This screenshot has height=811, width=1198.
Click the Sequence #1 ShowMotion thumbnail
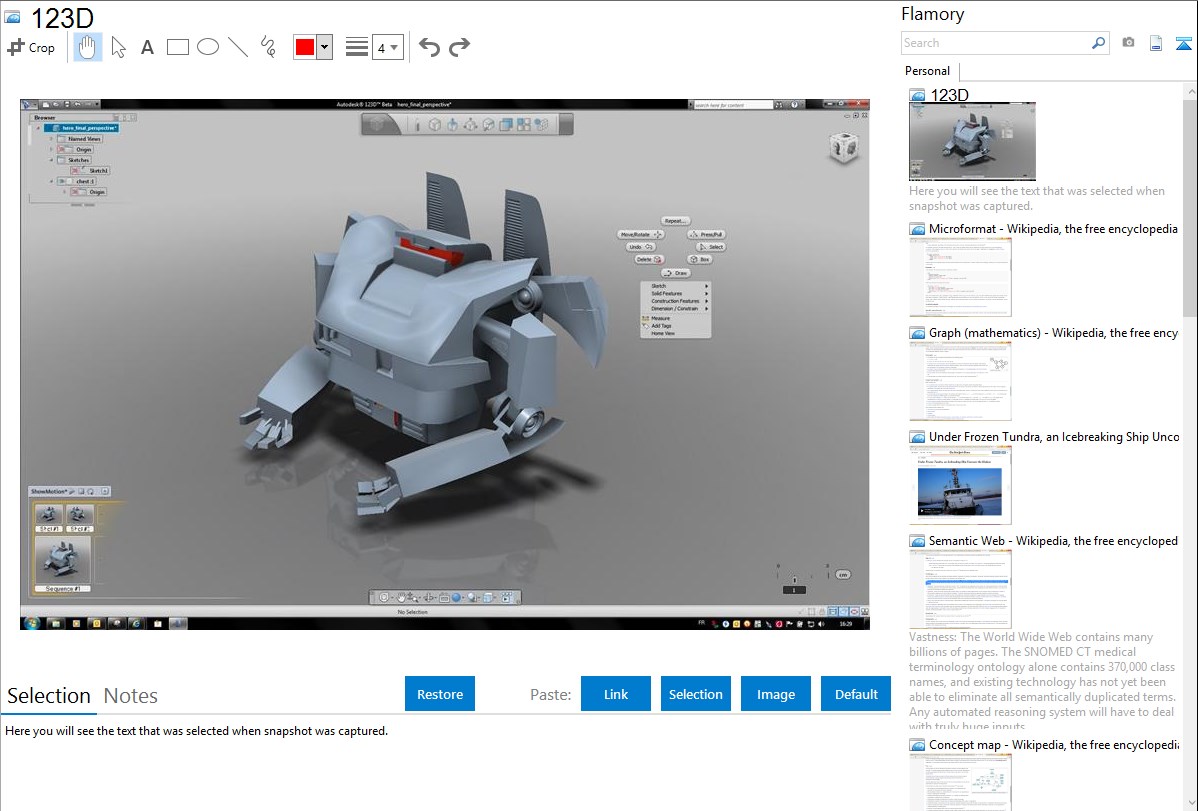(x=63, y=564)
